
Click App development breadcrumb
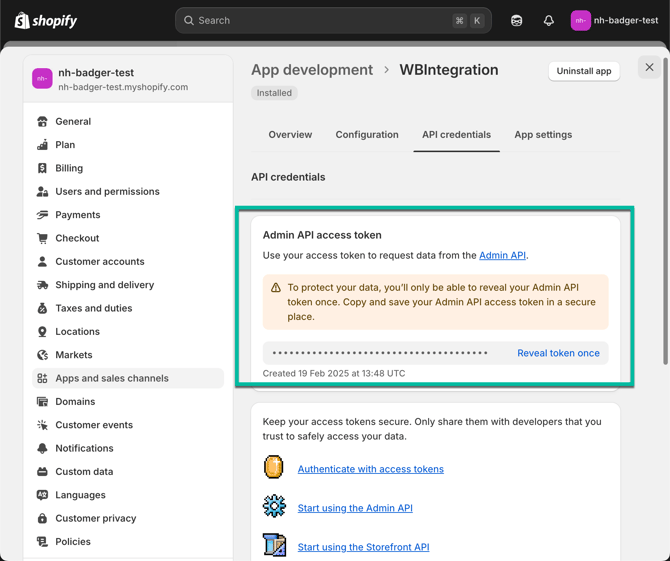312,70
